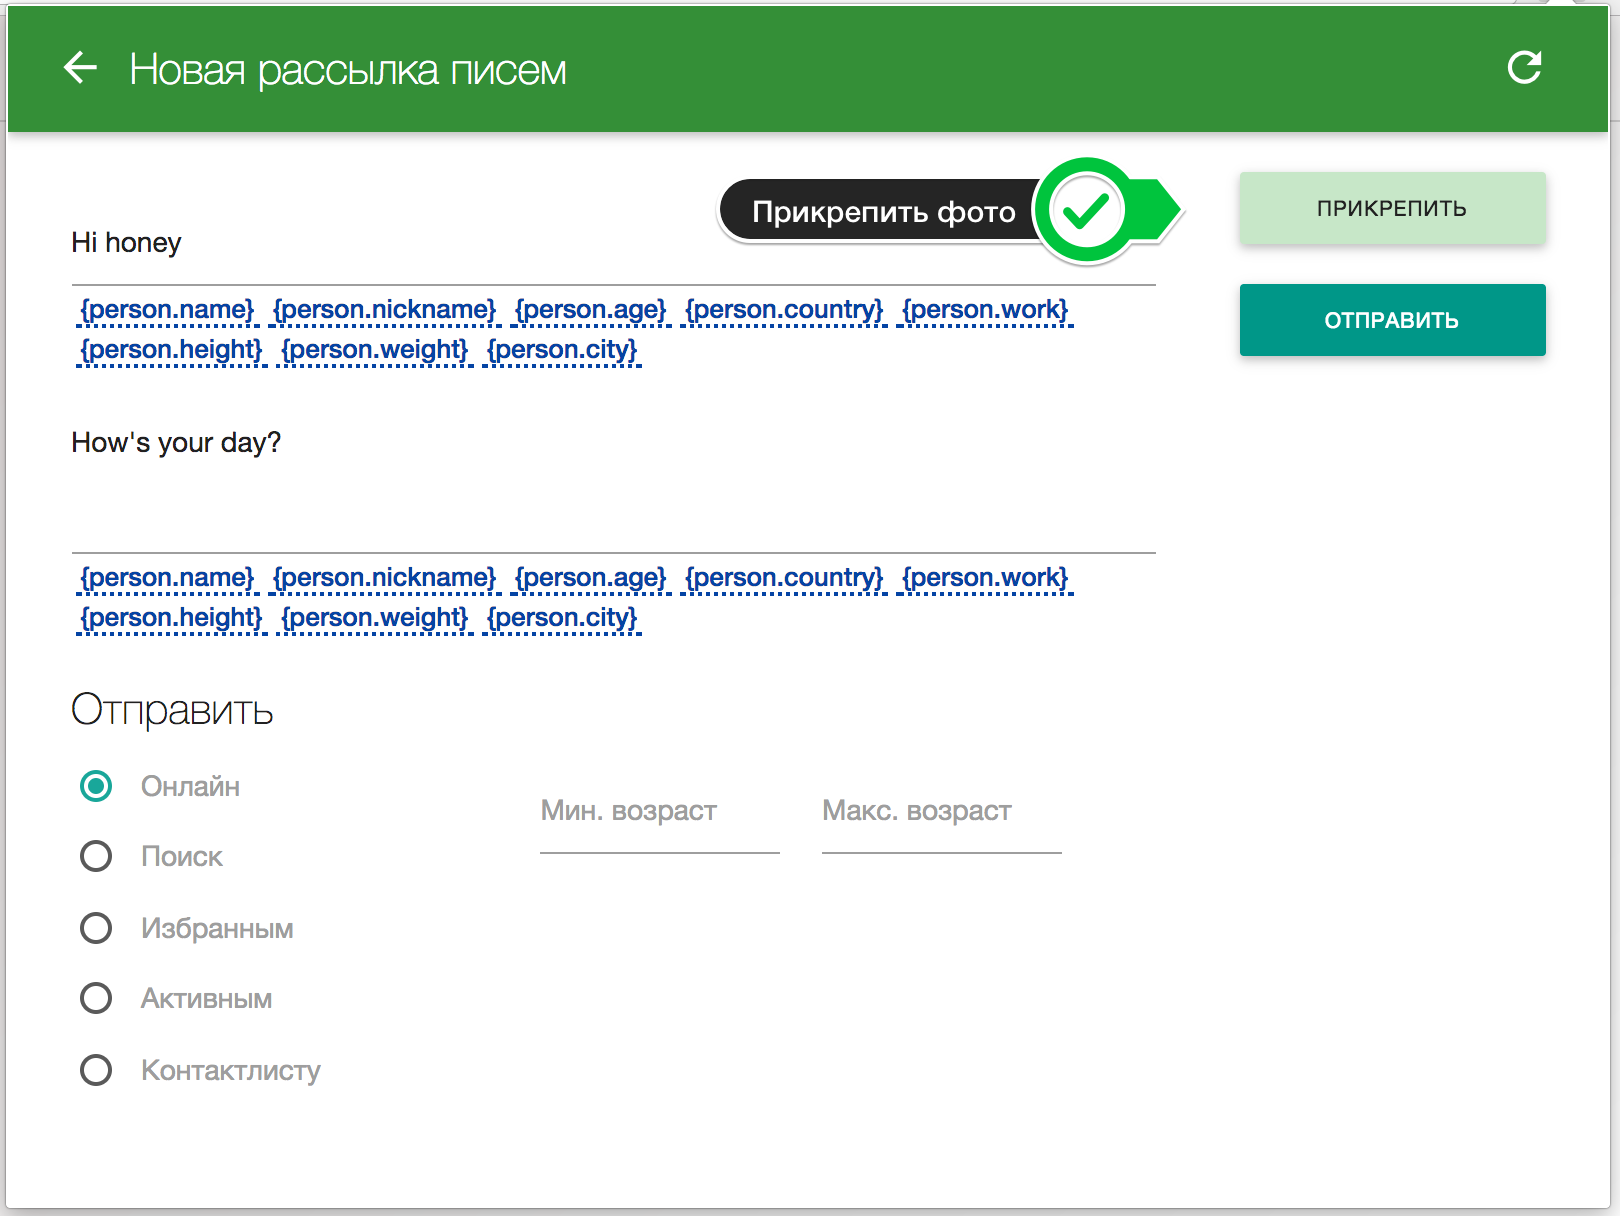Insert {person.weight} tag under the message body
This screenshot has width=1620, height=1216.
coord(374,618)
